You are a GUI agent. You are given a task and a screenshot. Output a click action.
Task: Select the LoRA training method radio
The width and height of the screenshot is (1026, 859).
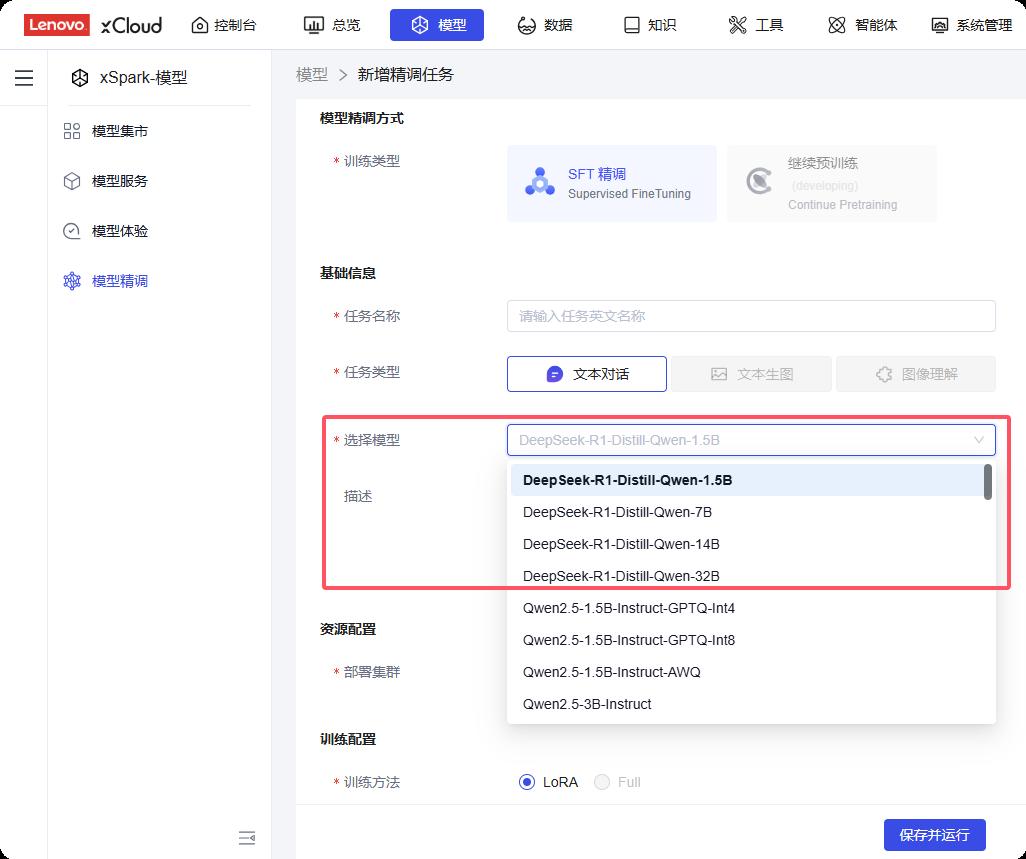[527, 782]
